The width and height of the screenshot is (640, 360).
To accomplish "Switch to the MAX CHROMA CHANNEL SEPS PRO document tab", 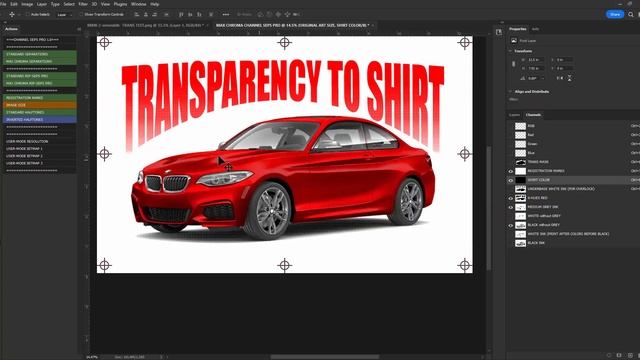I will click(x=292, y=25).
